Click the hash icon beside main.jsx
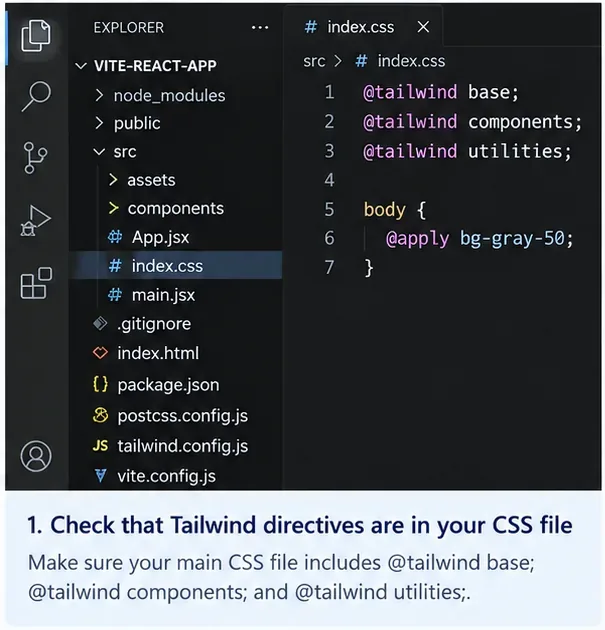This screenshot has height=630, width=605. (x=115, y=295)
